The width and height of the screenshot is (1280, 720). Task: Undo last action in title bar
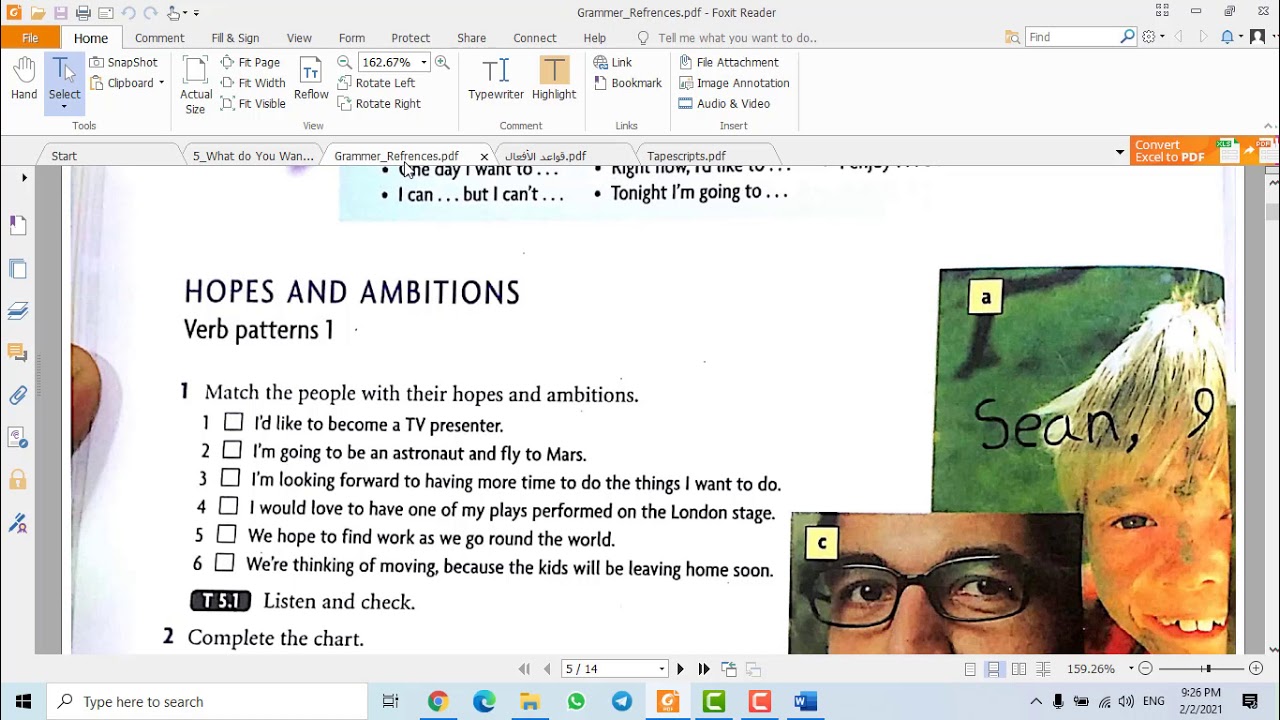point(128,13)
